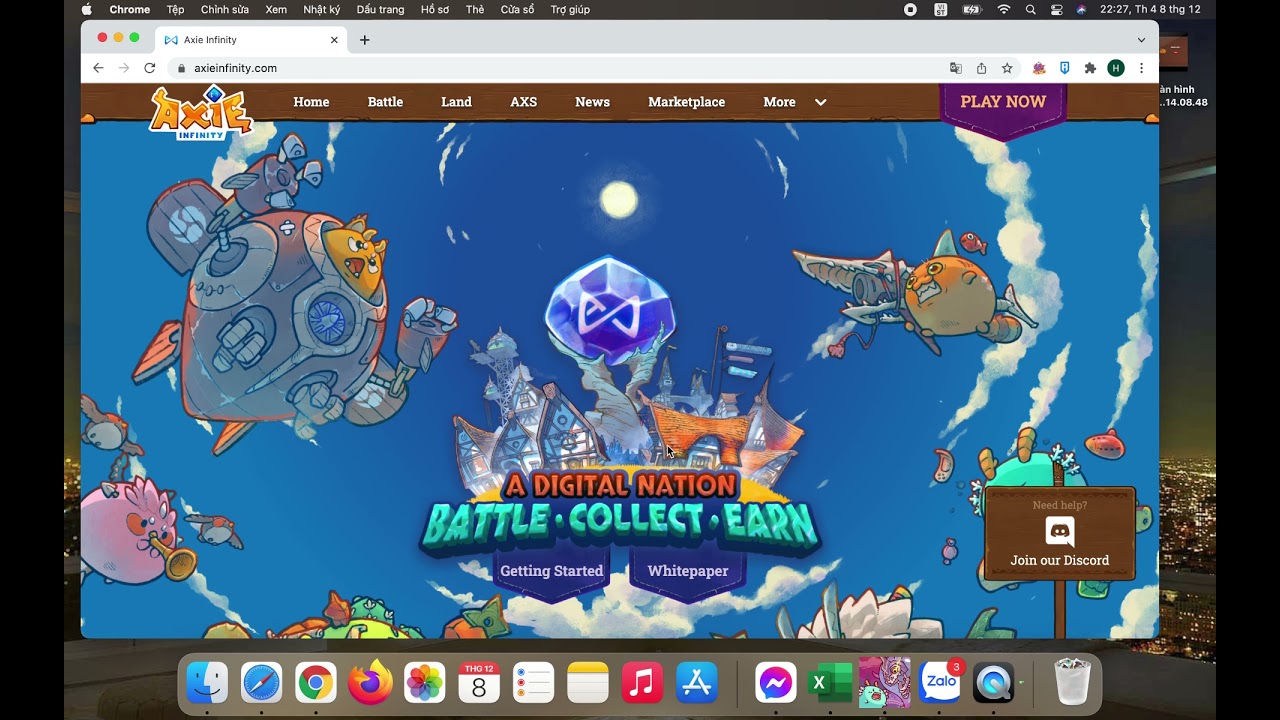Screen dimensions: 1280x720
Task: Open the Hồ sơ menu
Action: (x=435, y=9)
